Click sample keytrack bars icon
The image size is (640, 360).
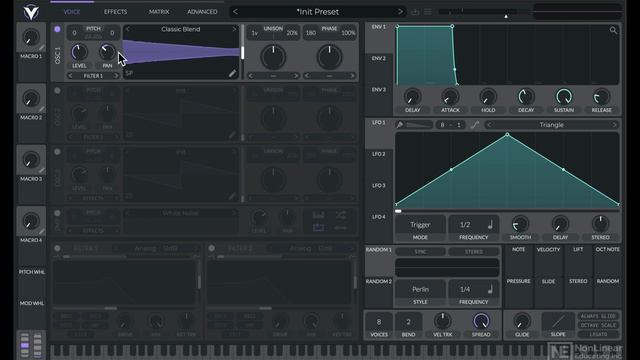click(x=318, y=215)
